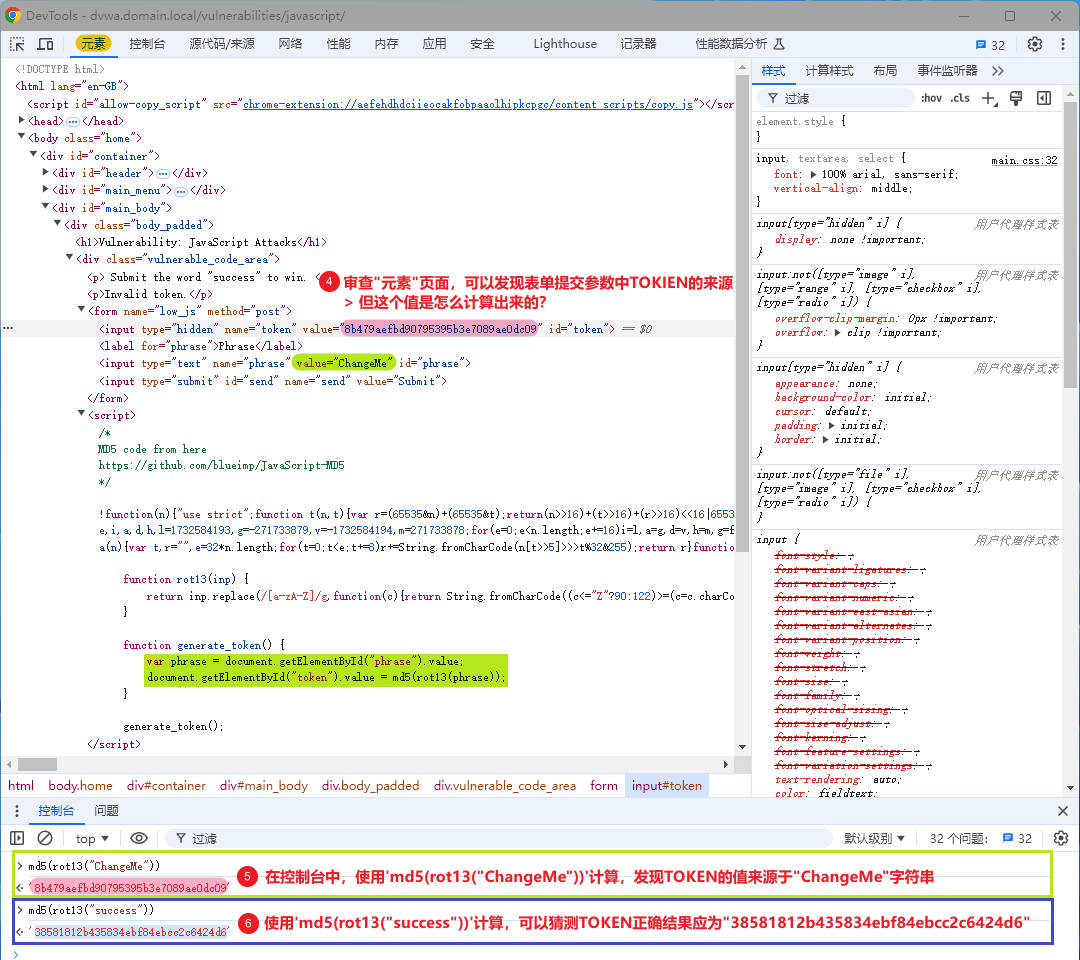Open console settings gear icon
The width and height of the screenshot is (1080, 960).
point(1061,838)
